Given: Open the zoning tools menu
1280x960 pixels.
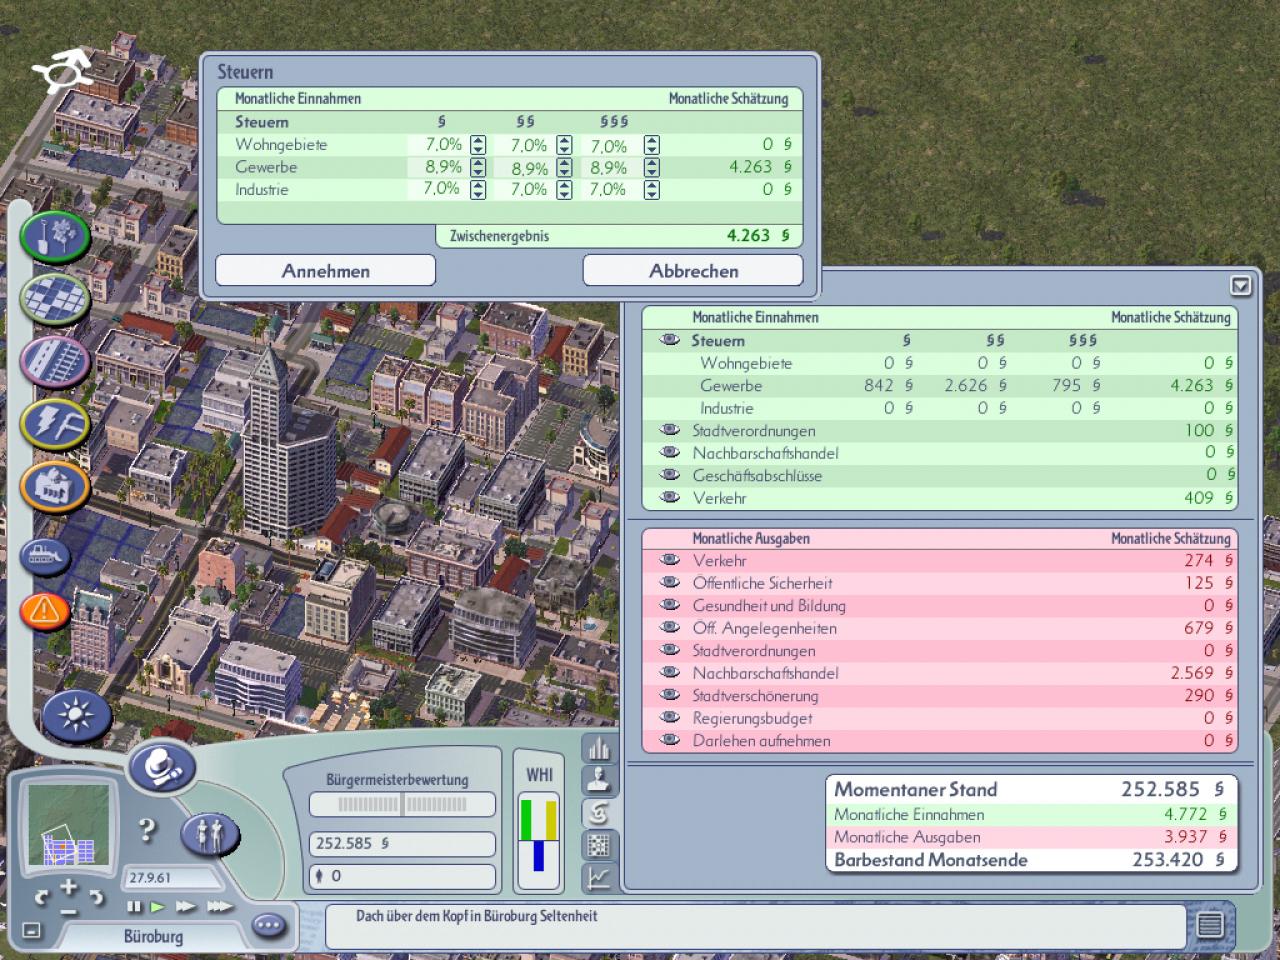Looking at the screenshot, I should point(55,298).
